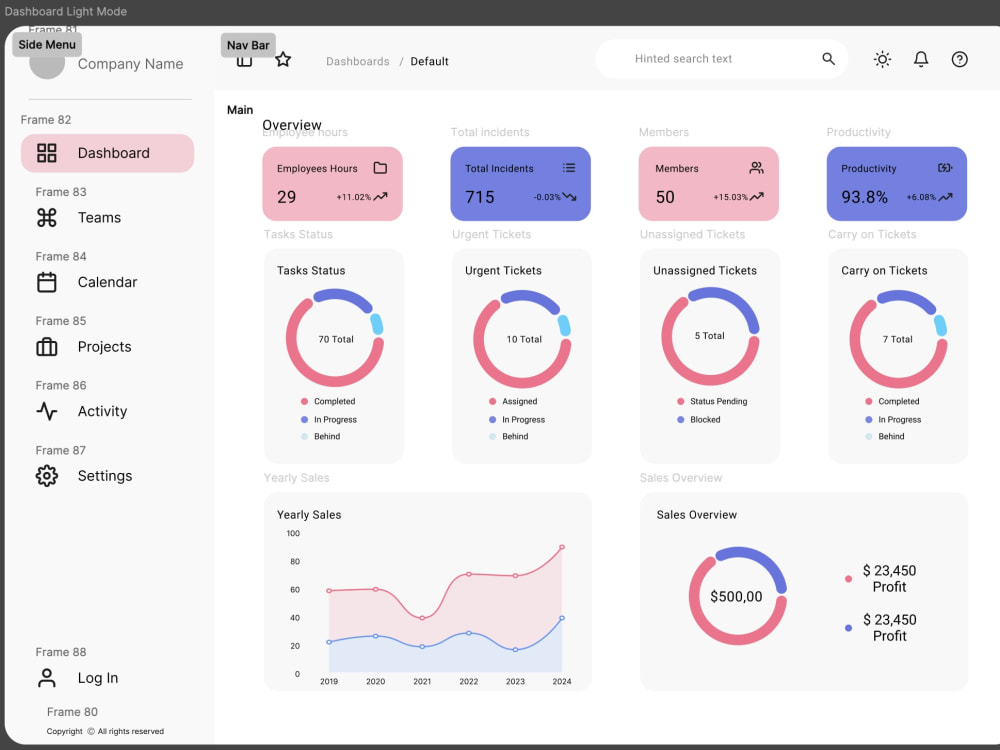Click Assigned legend dot in Urgent Tickets

[x=492, y=401]
